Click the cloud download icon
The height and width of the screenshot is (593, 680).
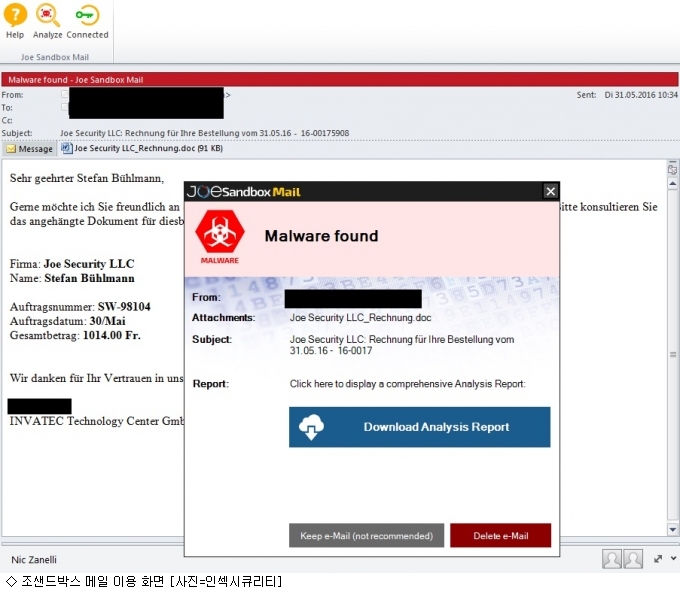311,427
